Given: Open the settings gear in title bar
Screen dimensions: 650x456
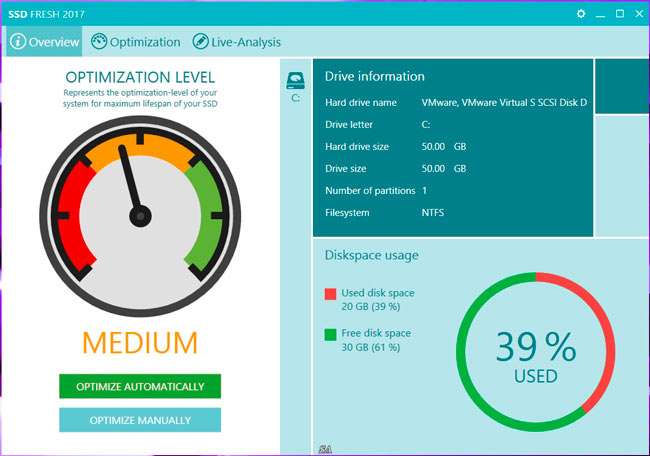Looking at the screenshot, I should coord(581,14).
